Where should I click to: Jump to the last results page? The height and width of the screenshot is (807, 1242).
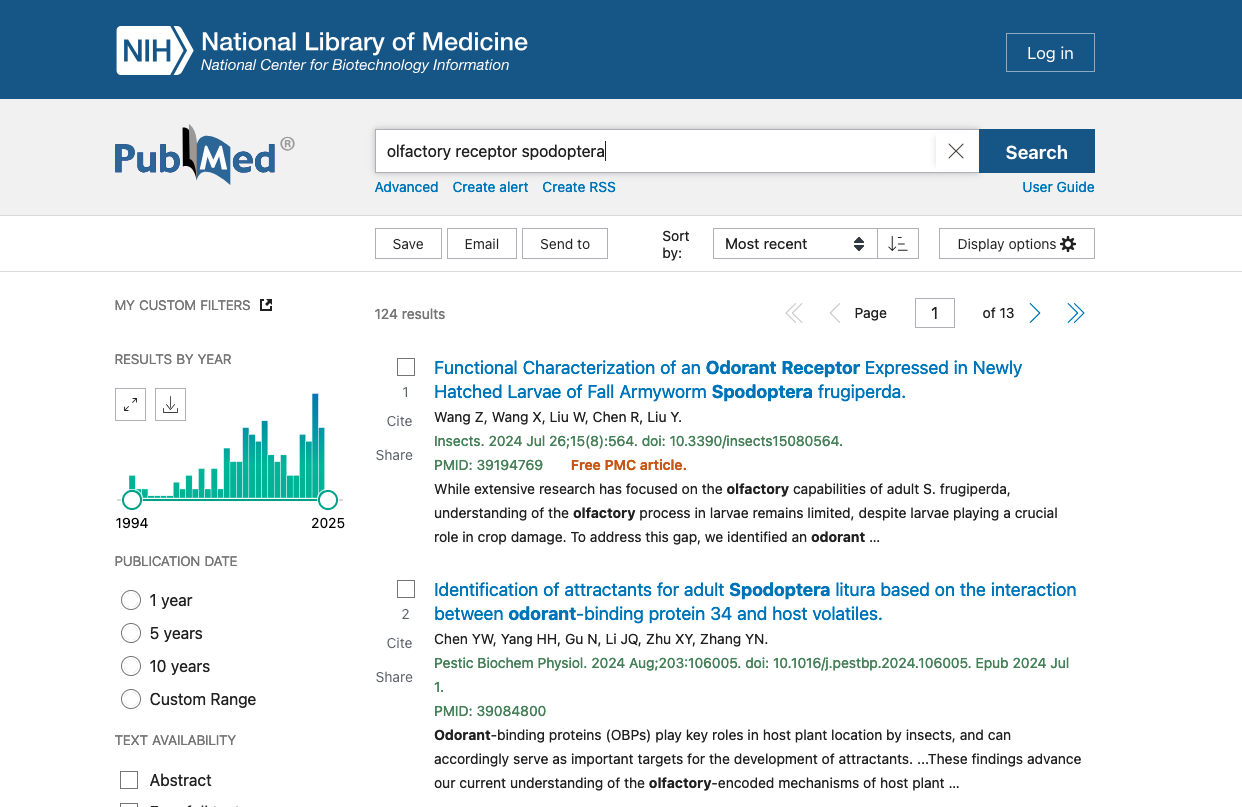(x=1075, y=314)
